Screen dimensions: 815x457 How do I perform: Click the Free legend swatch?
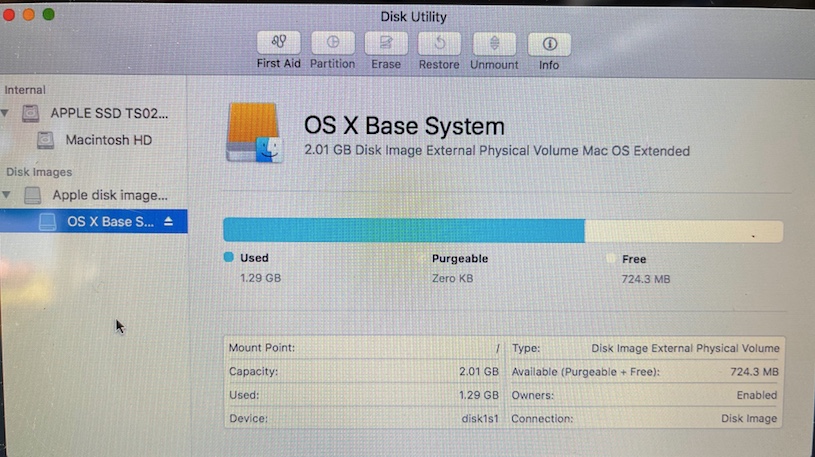pyautogui.click(x=611, y=258)
